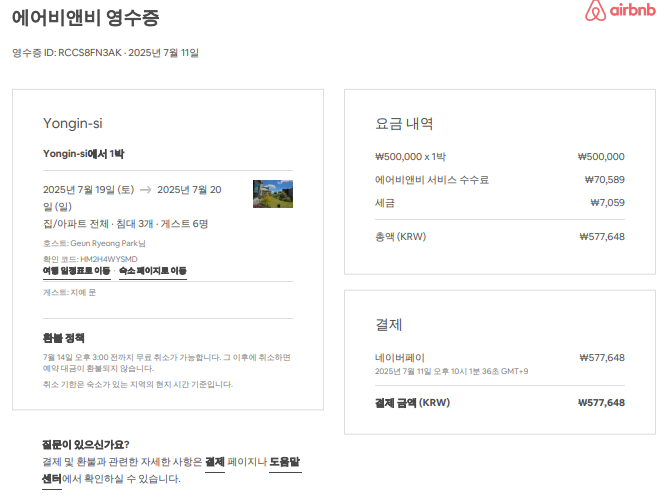671x498 pixels.
Task: Click the payment timestamp with GMT+9
Action: 451,371
